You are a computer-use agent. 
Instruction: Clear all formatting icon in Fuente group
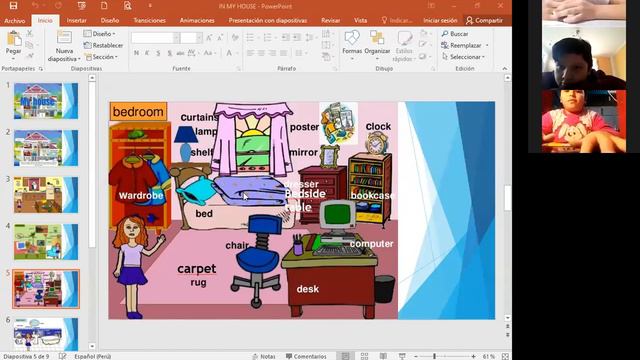tap(235, 38)
